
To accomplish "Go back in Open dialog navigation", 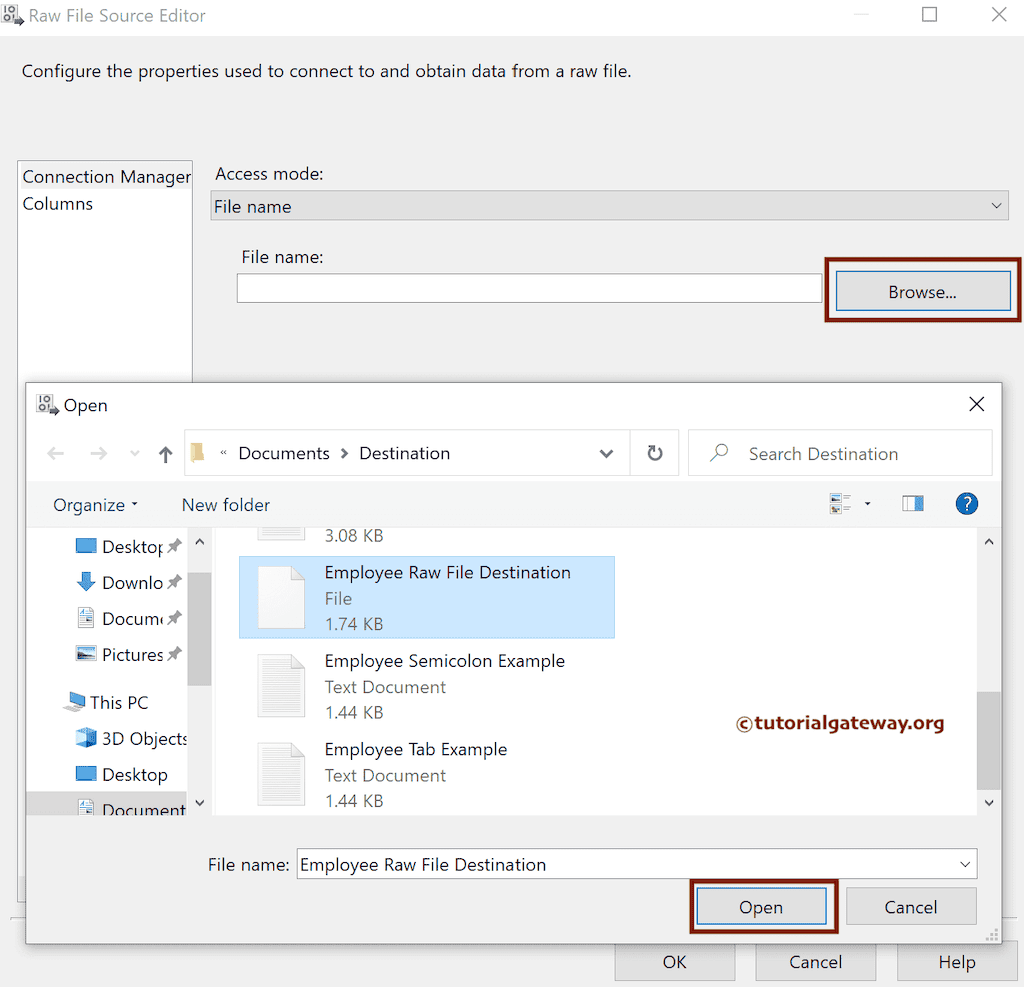I will pos(56,453).
